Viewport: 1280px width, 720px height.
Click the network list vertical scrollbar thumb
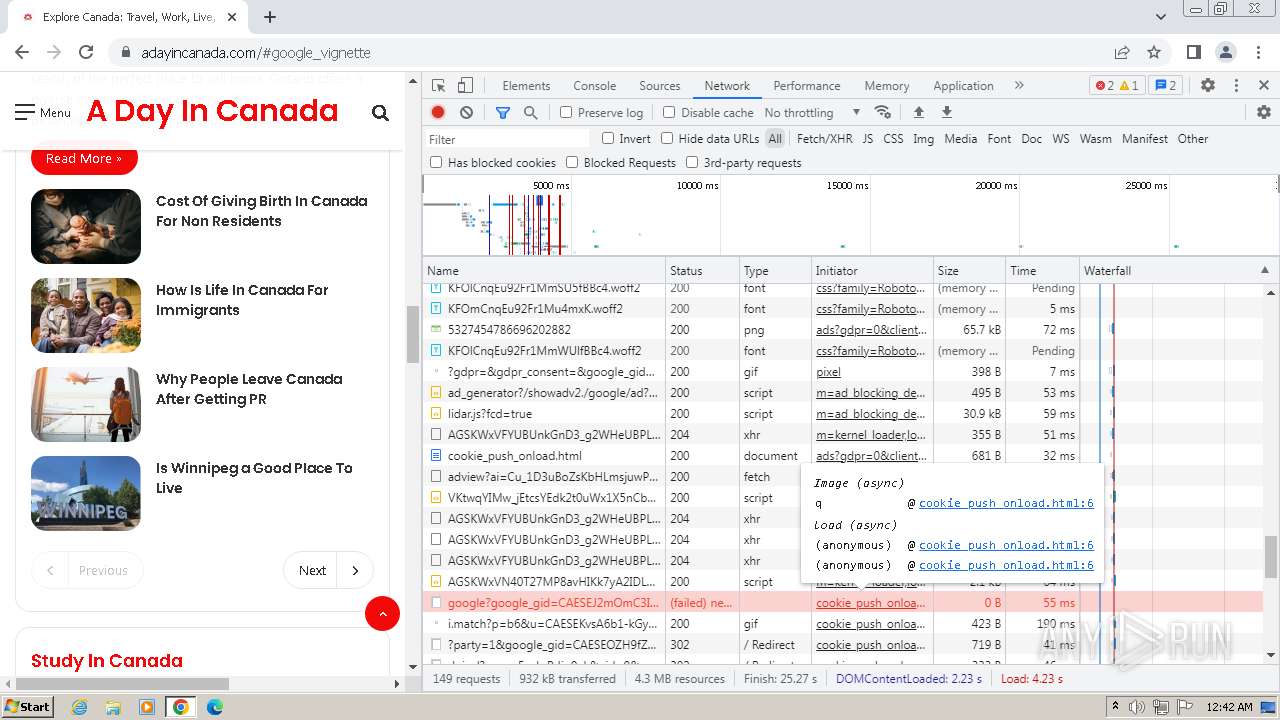coord(1271,558)
